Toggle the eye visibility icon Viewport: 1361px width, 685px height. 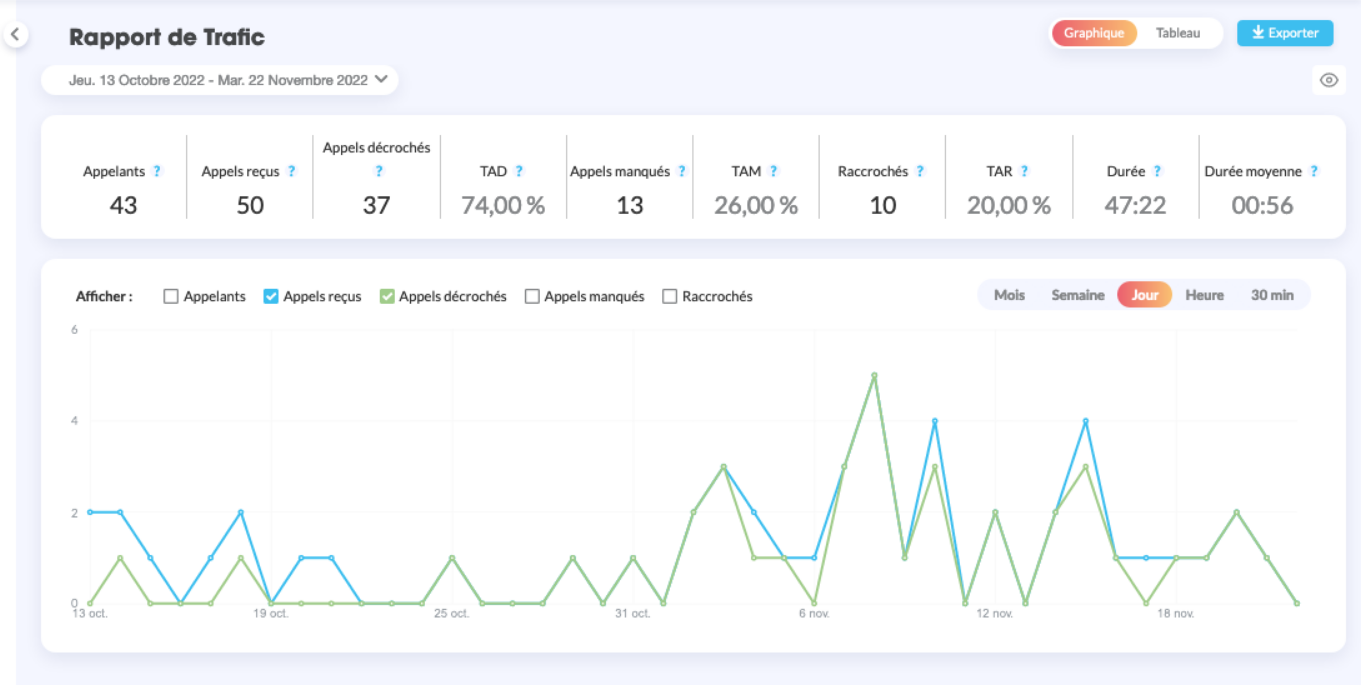(x=1328, y=80)
